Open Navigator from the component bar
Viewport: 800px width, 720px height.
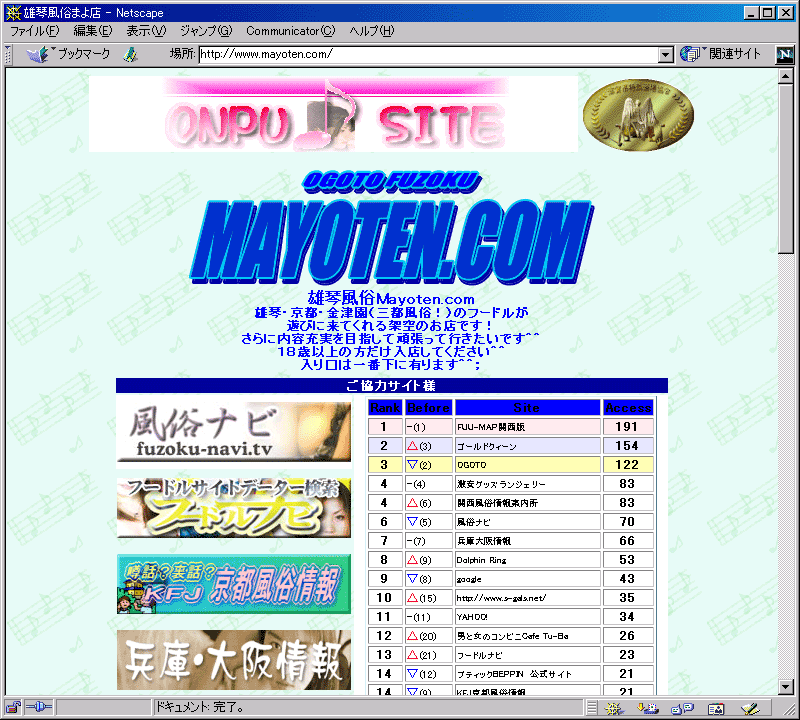coord(614,708)
